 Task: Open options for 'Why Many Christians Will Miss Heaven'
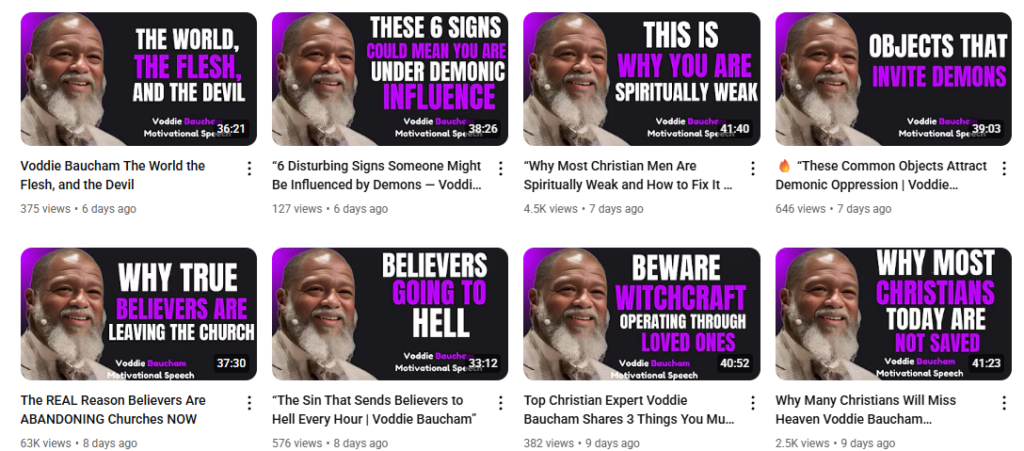click(x=1004, y=403)
